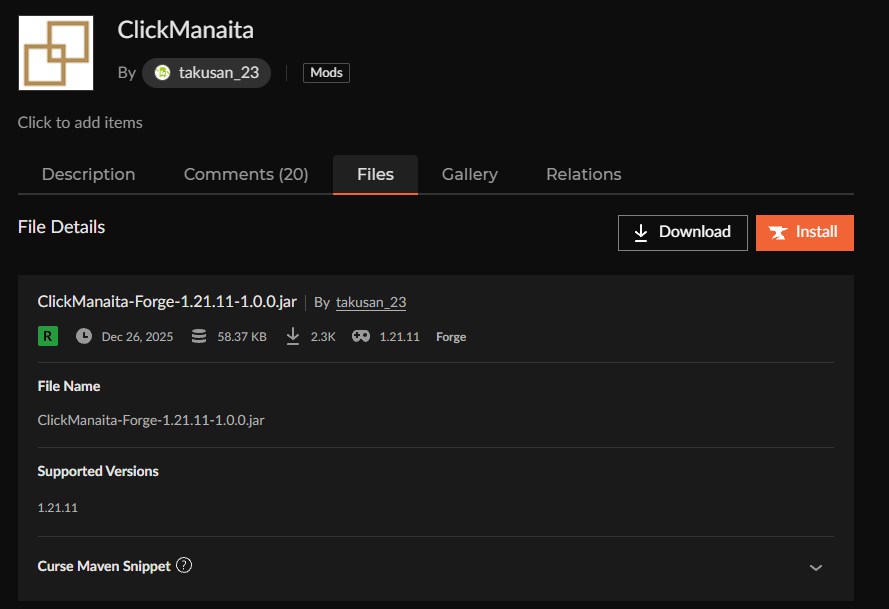889x609 pixels.
Task: Click the file size stack icon
Action: (199, 336)
